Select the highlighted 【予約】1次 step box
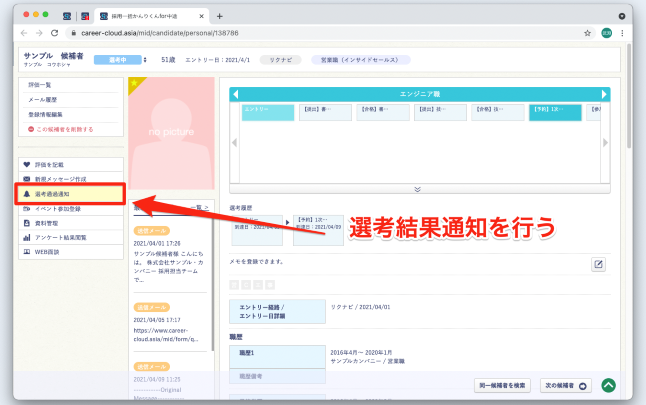 554,112
